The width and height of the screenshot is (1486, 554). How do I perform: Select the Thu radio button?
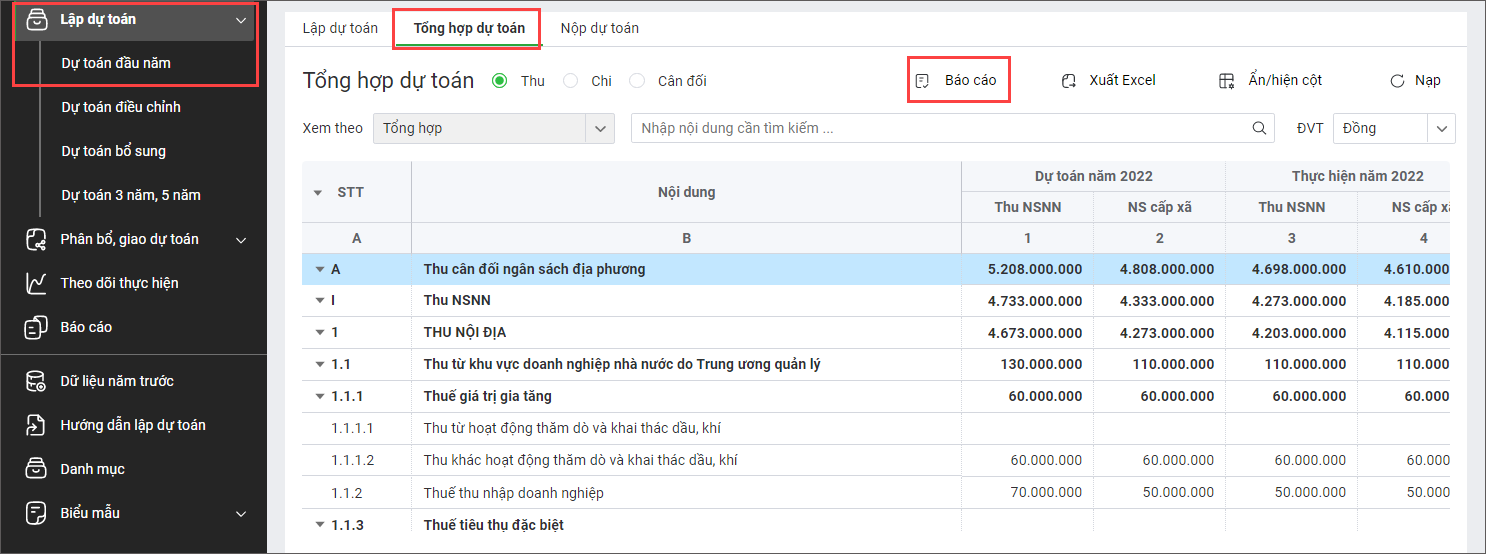click(500, 81)
